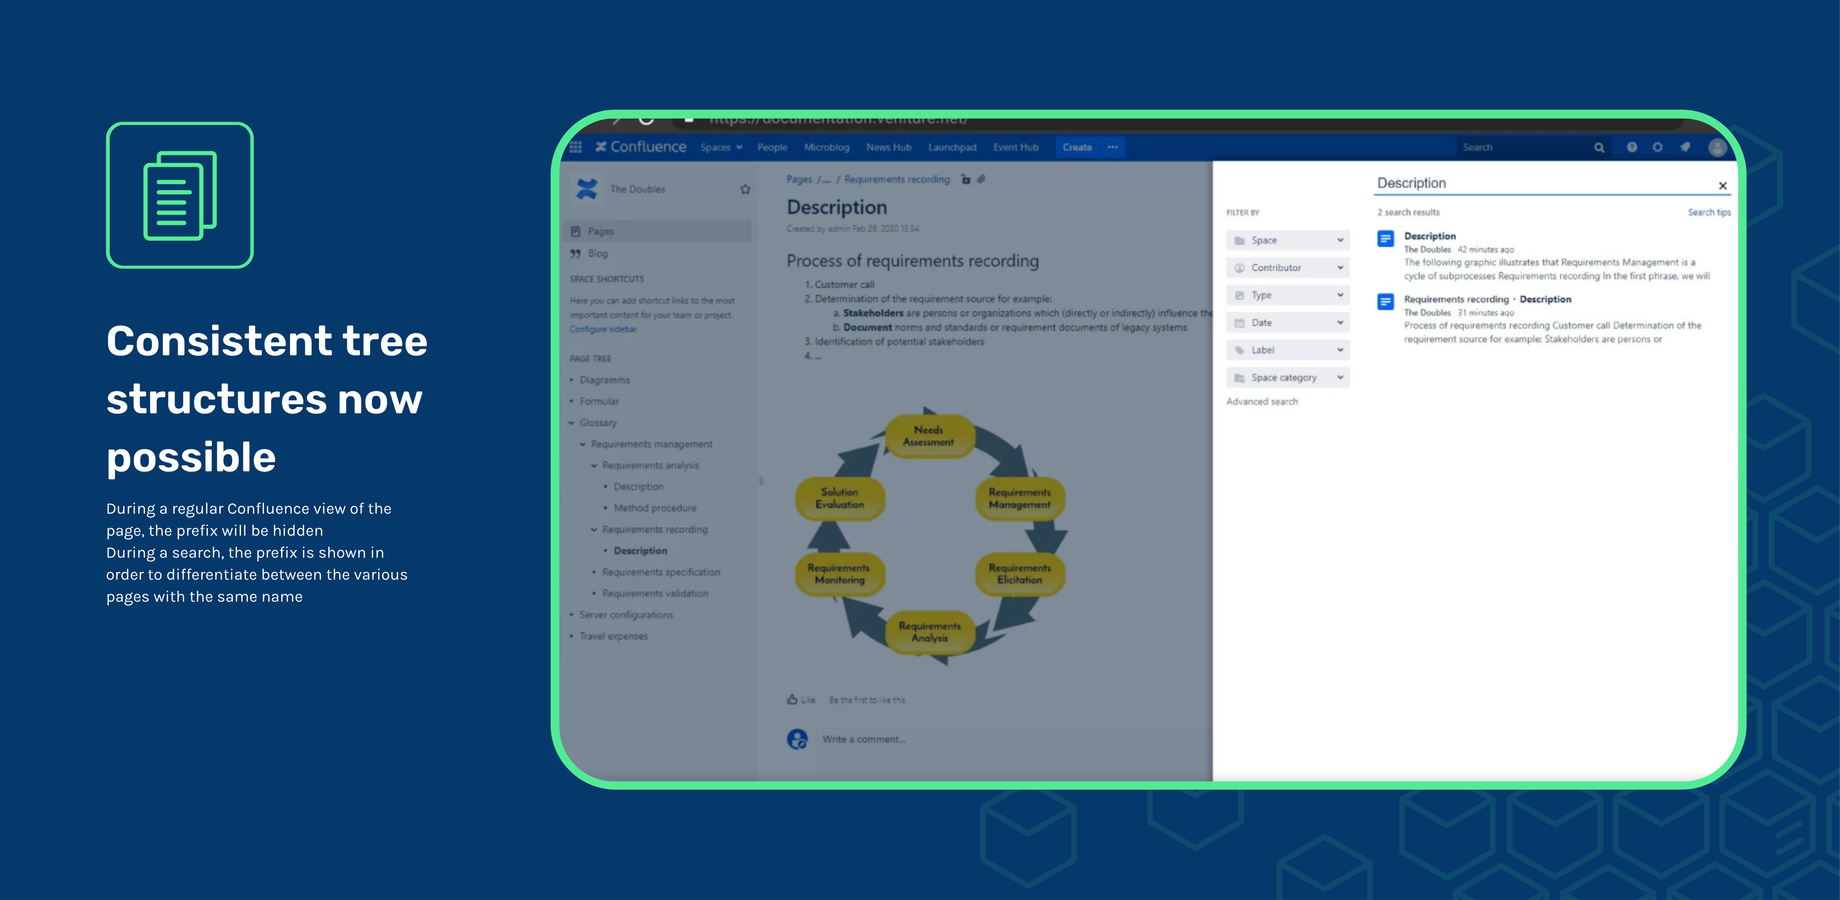Screen dimensions: 1840x900
Task: Click the page restrictions unlock icon
Action: click(966, 180)
